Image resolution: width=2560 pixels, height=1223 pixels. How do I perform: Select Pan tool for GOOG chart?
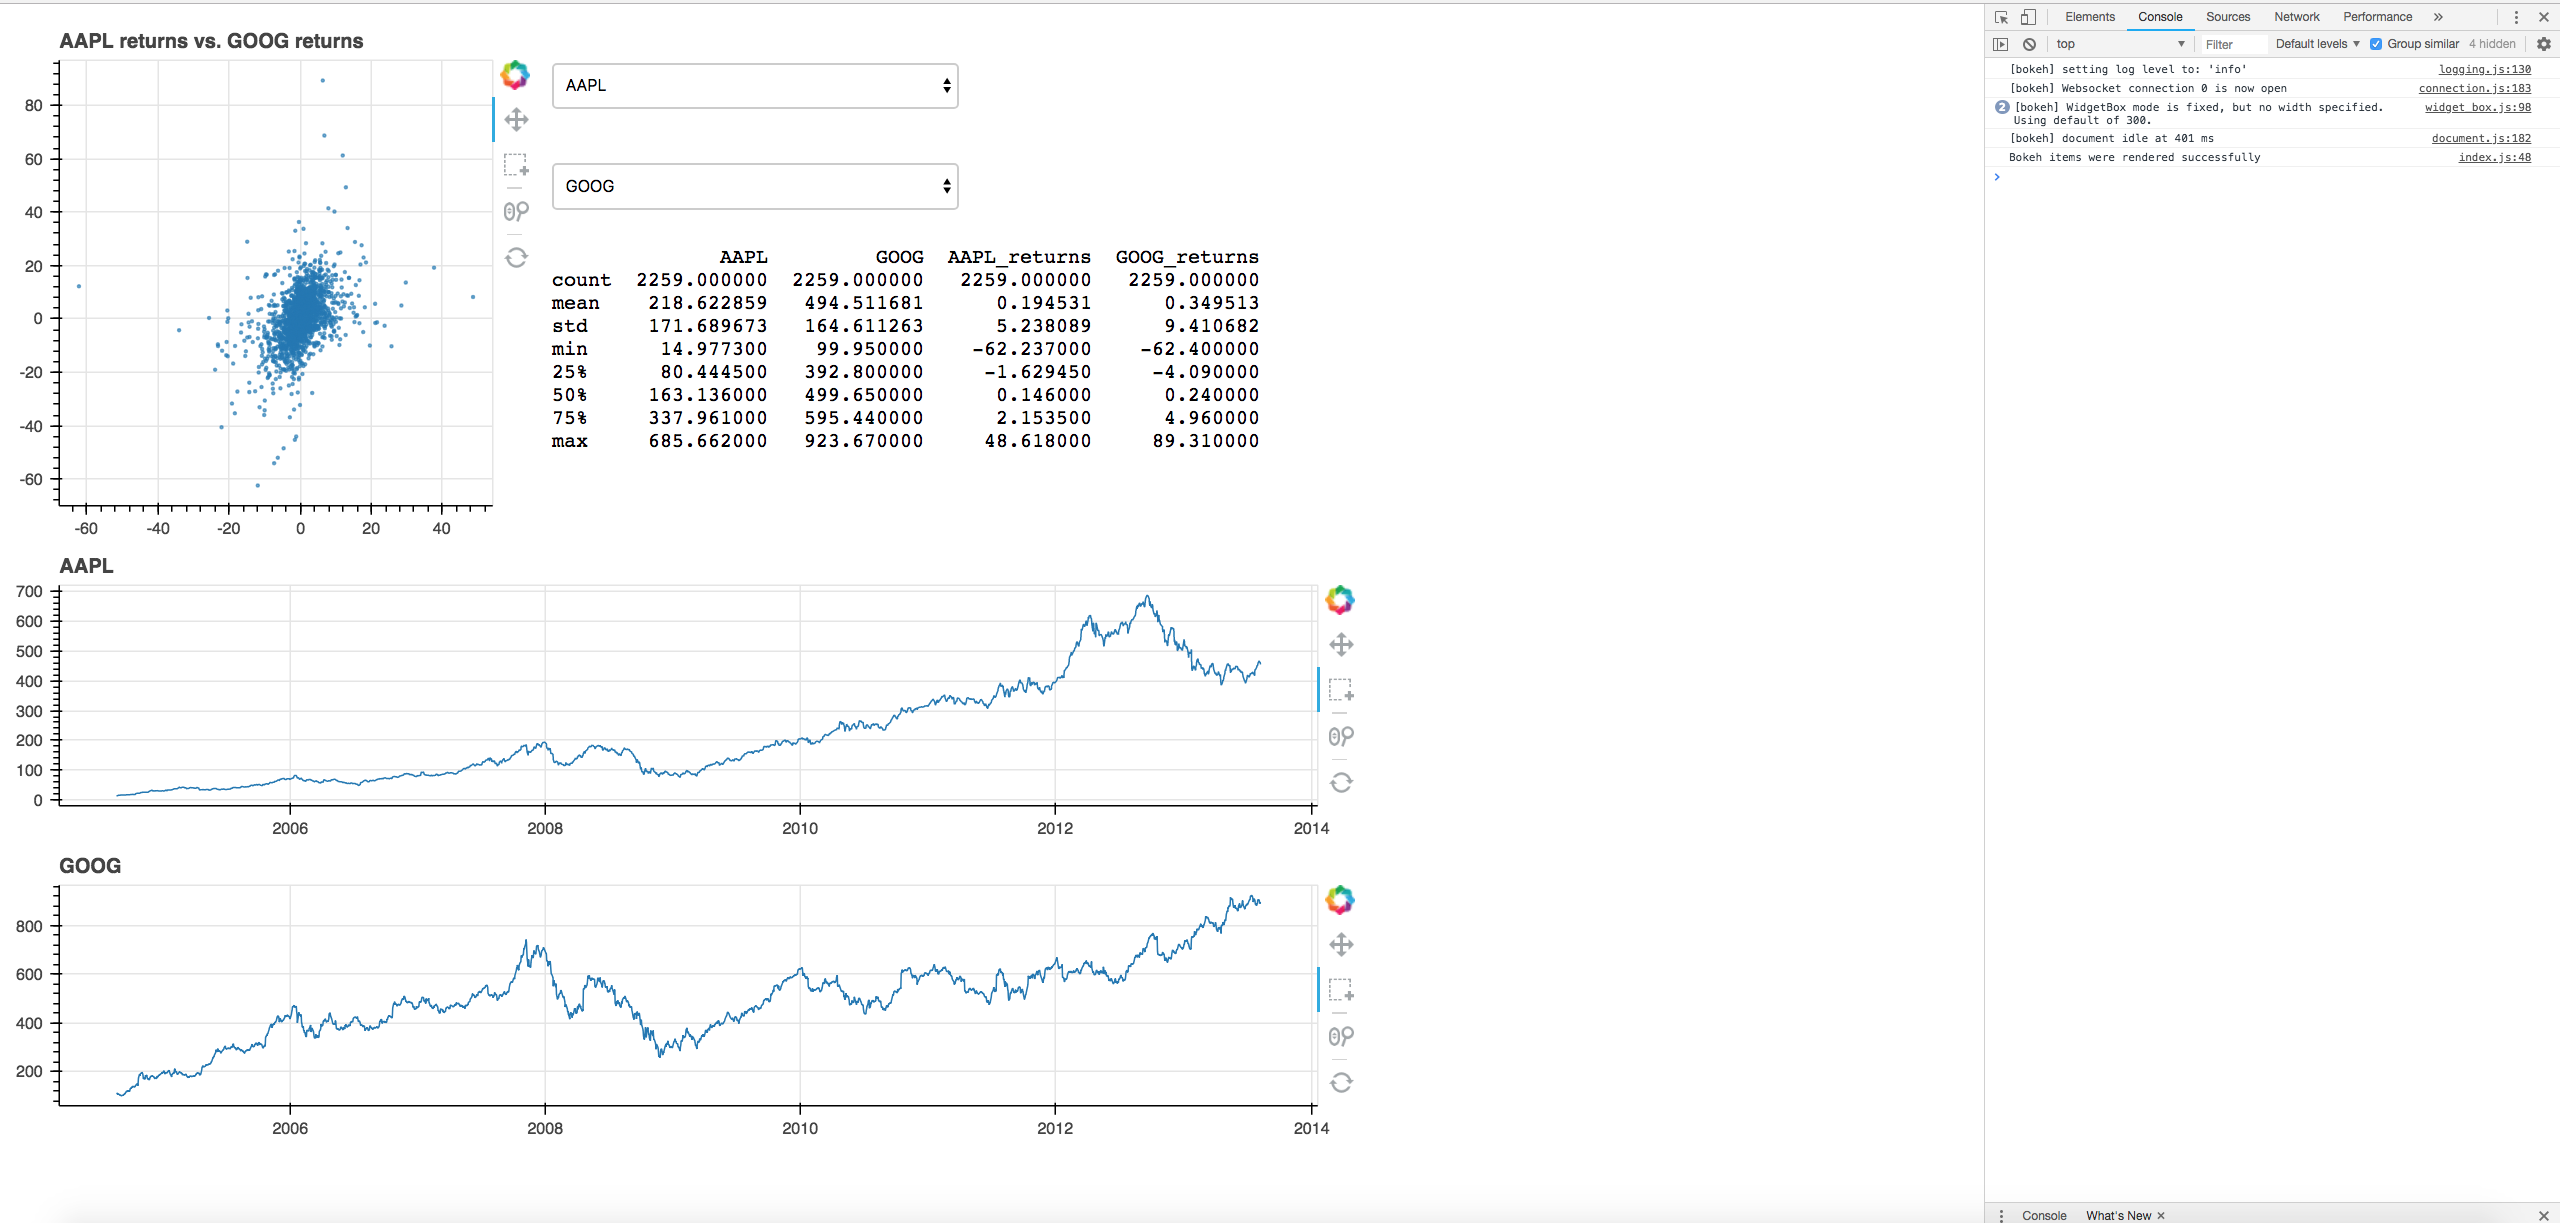click(1341, 945)
